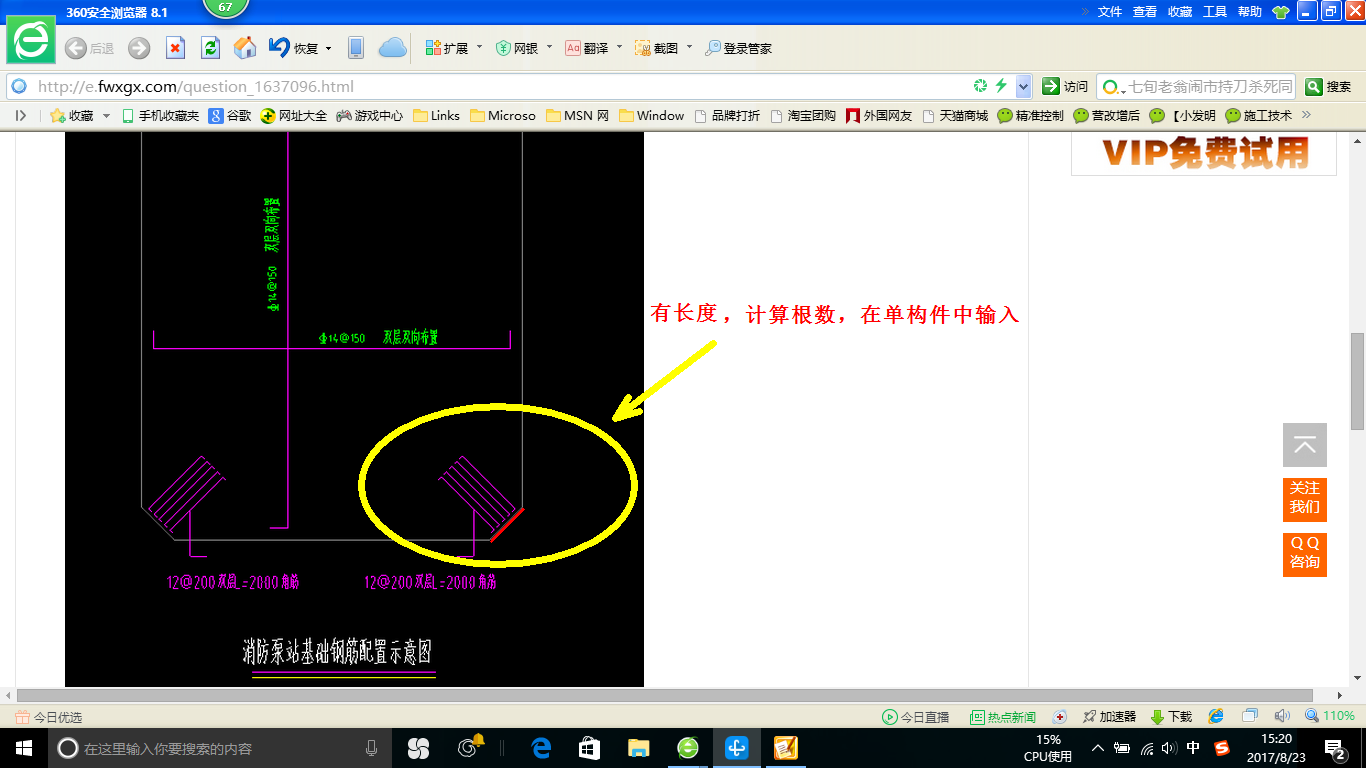Click the 关注我们 orange button
This screenshot has height=768, width=1366.
coord(1305,499)
